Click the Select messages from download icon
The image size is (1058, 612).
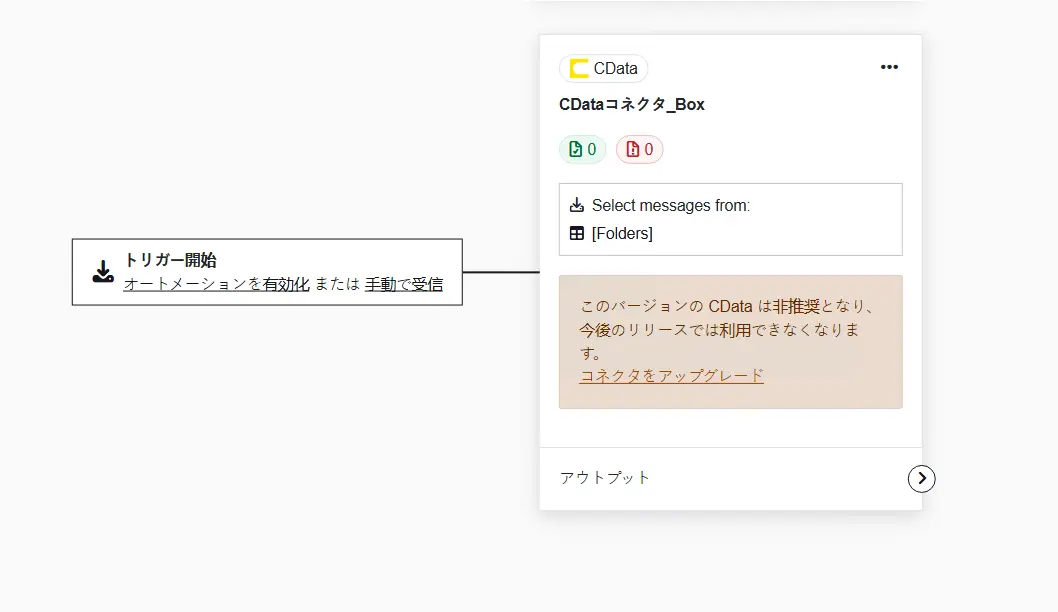576,204
